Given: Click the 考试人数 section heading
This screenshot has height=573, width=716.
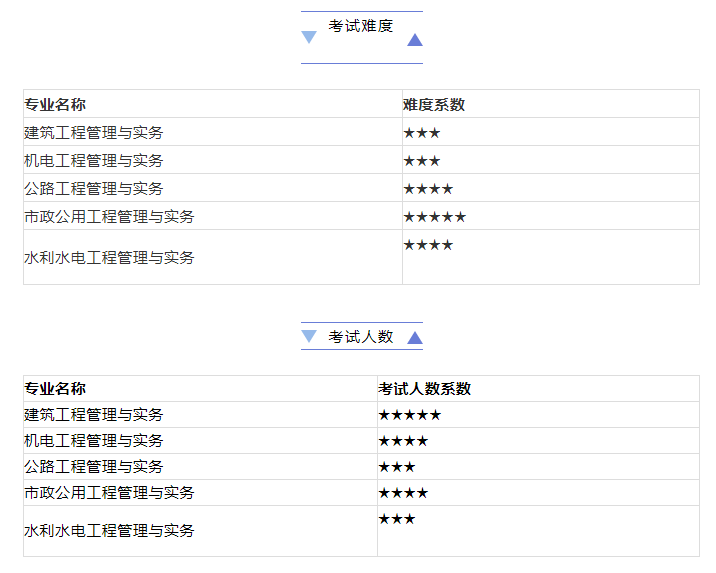Looking at the screenshot, I should (360, 337).
